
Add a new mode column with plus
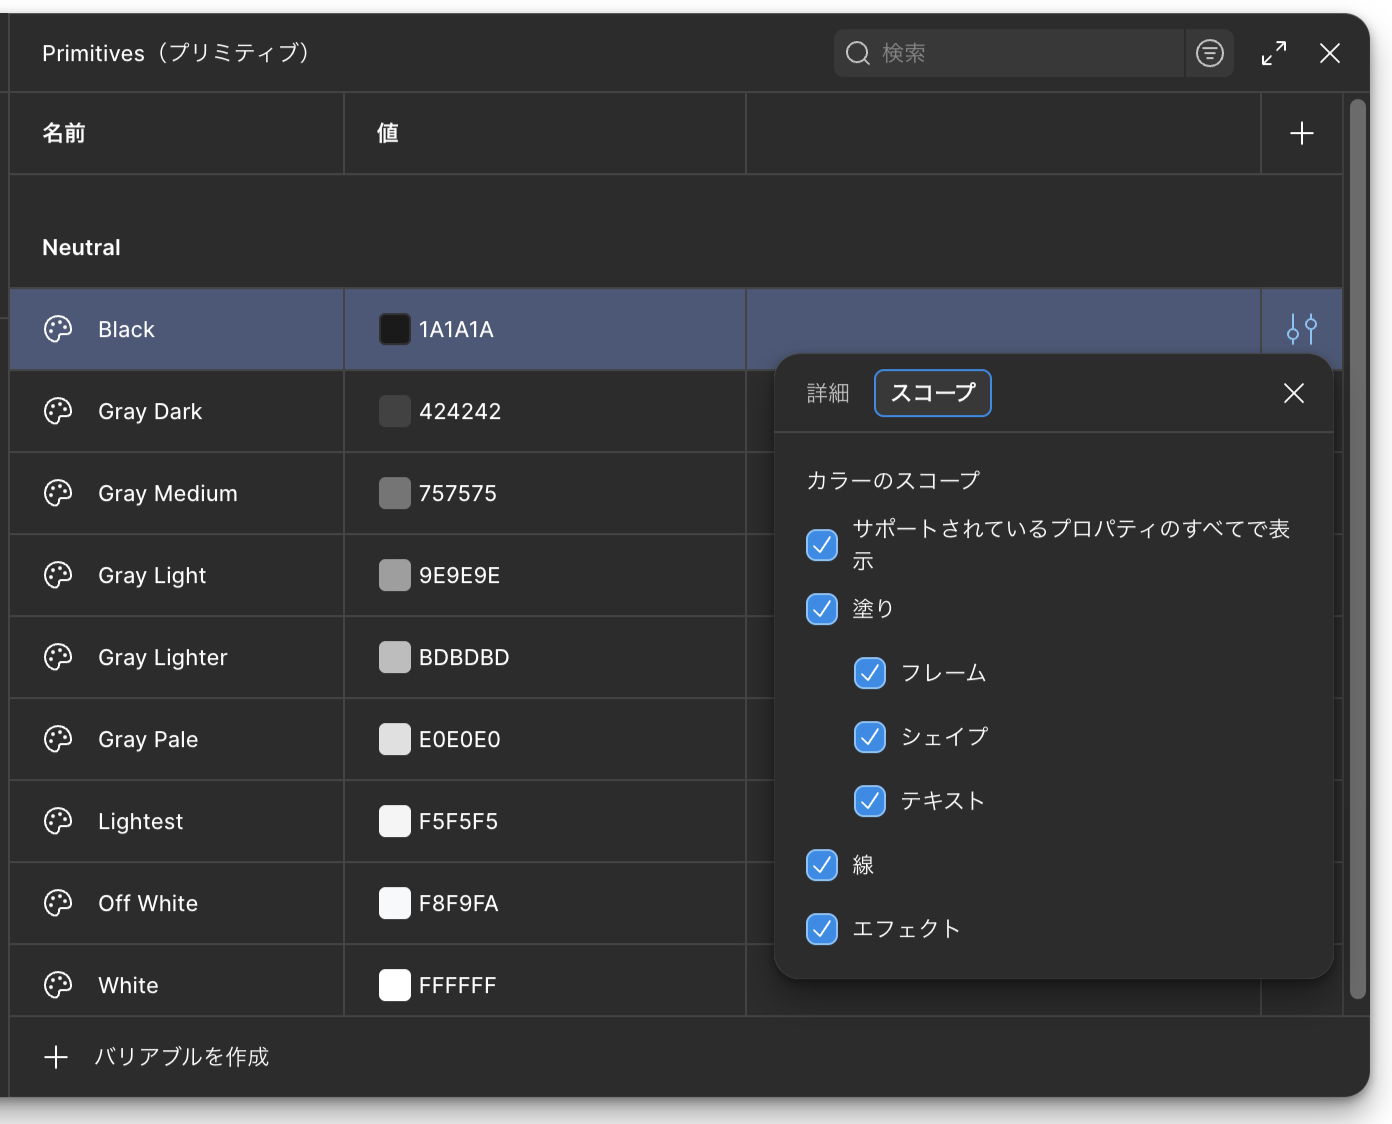[1302, 133]
